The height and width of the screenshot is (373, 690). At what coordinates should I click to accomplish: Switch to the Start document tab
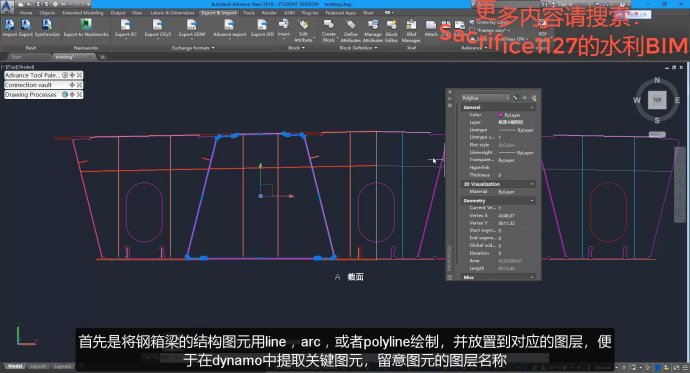click(x=16, y=57)
